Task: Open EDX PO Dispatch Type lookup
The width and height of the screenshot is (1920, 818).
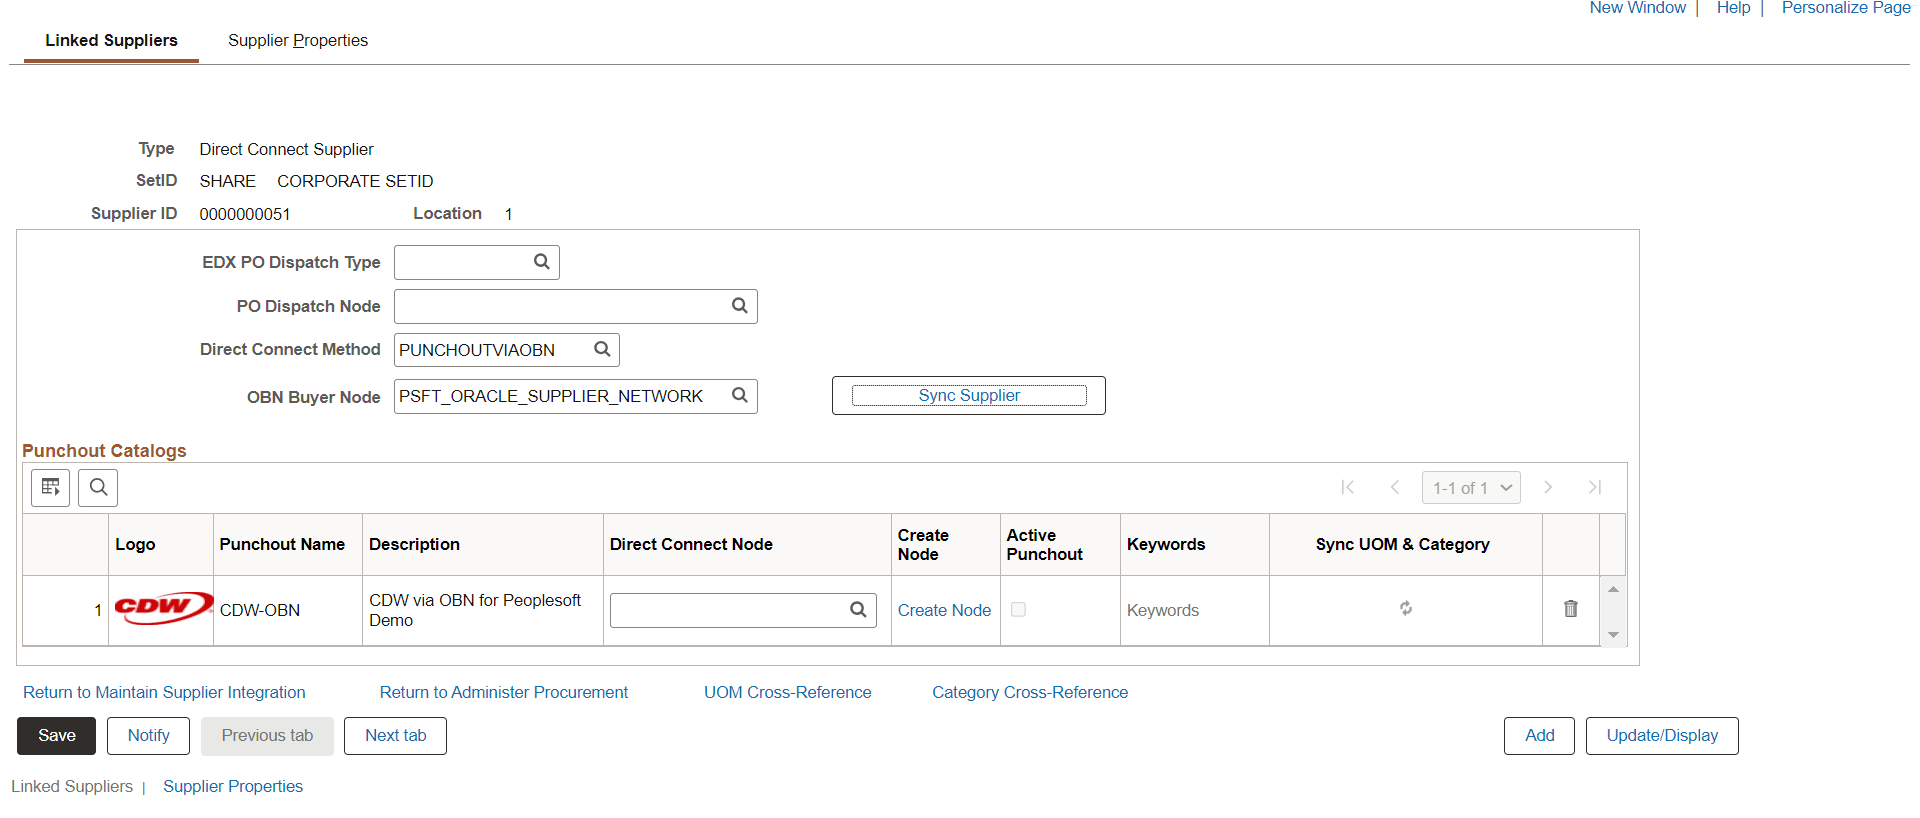Action: (x=541, y=262)
